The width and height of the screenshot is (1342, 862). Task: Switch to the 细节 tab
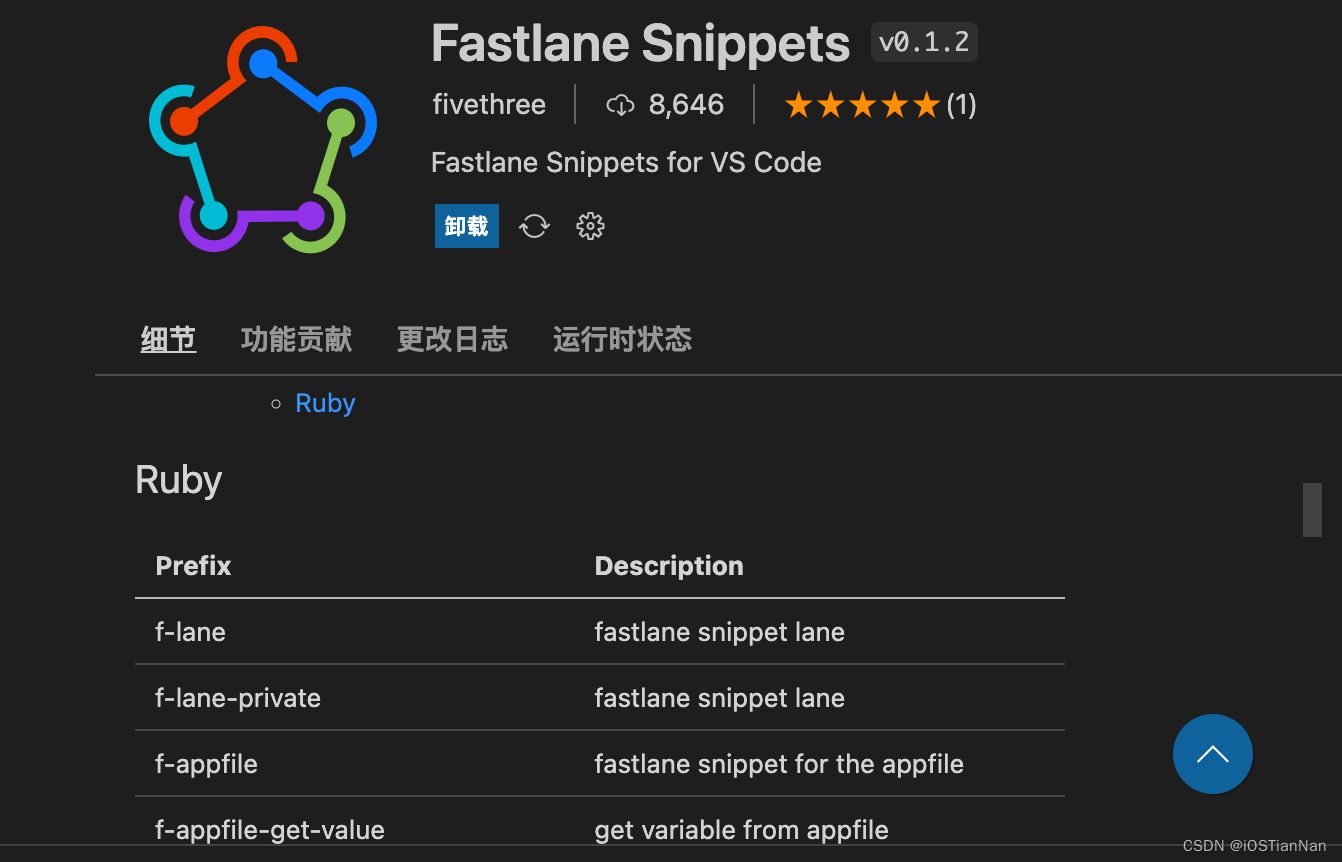[168, 339]
